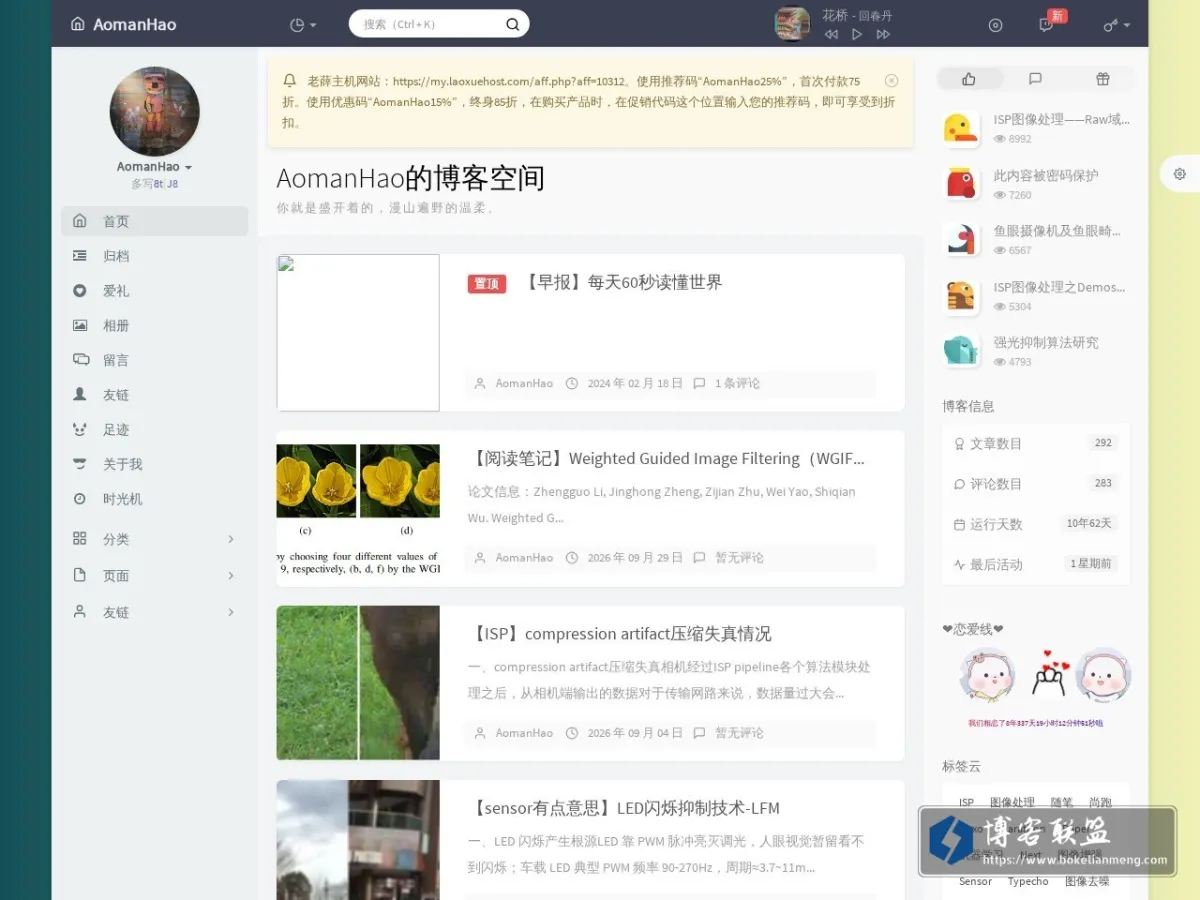This screenshot has width=1200, height=900.
Task: Select the ISP tag in tag cloud
Action: pos(966,802)
